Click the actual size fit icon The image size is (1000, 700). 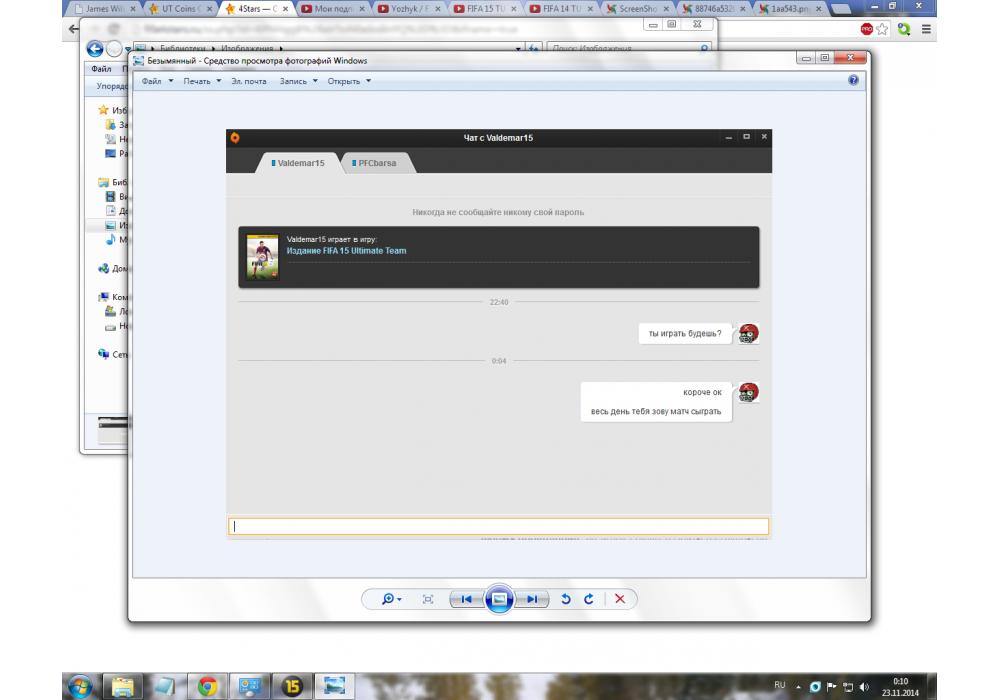[428, 599]
